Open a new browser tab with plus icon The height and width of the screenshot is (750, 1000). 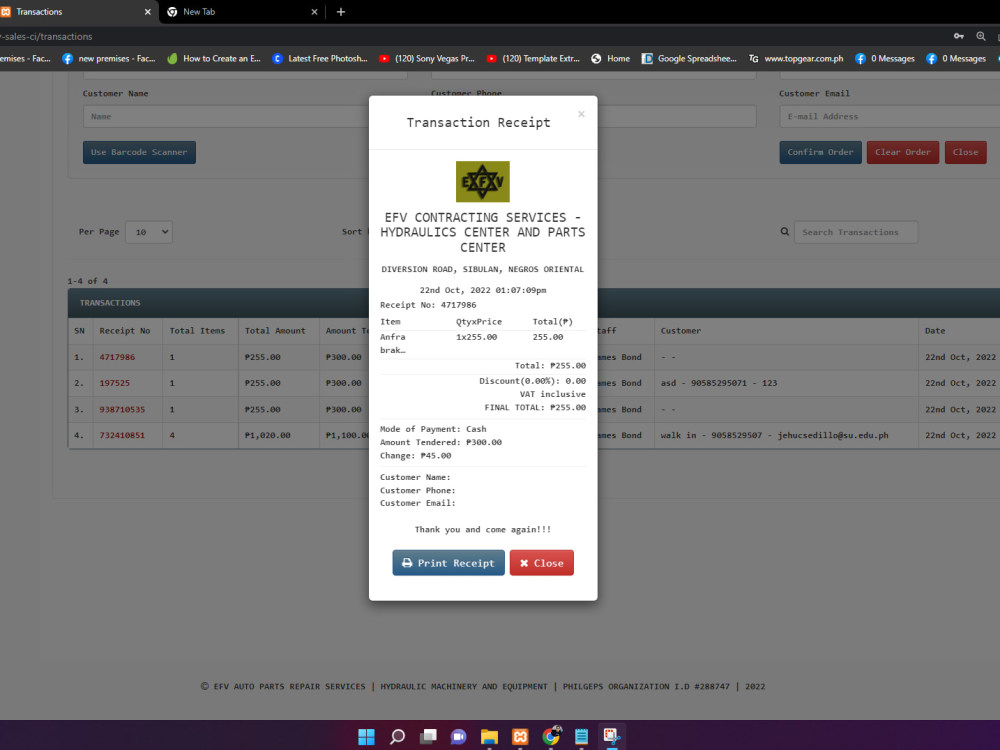pyautogui.click(x=341, y=11)
